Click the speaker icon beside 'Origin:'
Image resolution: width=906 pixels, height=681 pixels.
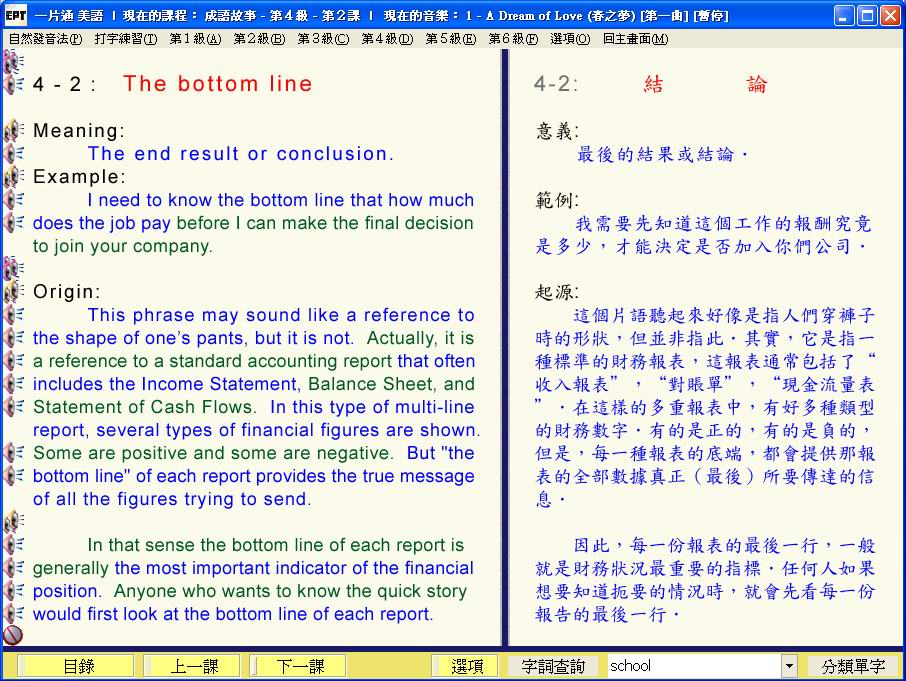[x=13, y=292]
